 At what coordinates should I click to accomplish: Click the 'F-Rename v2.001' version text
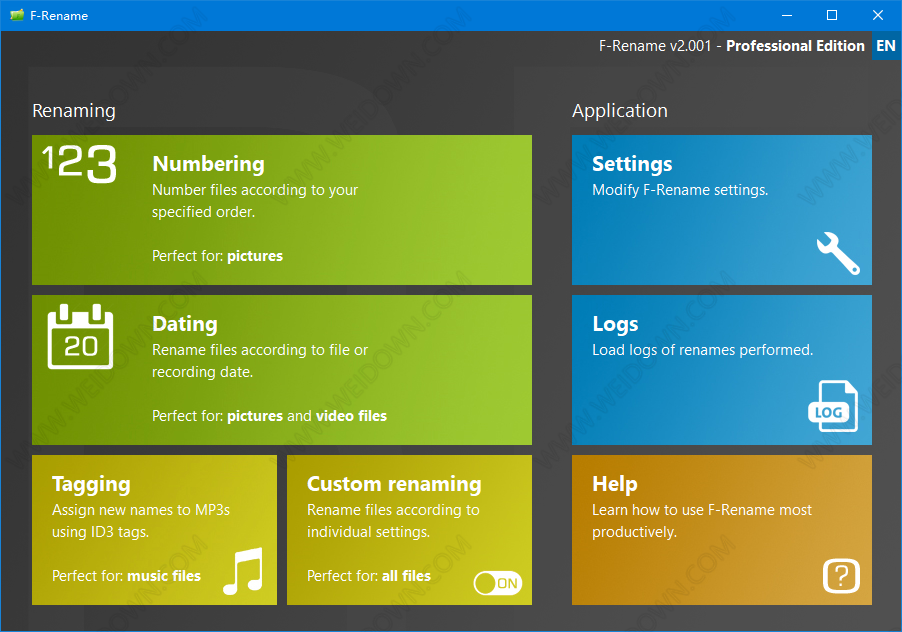[x=655, y=46]
